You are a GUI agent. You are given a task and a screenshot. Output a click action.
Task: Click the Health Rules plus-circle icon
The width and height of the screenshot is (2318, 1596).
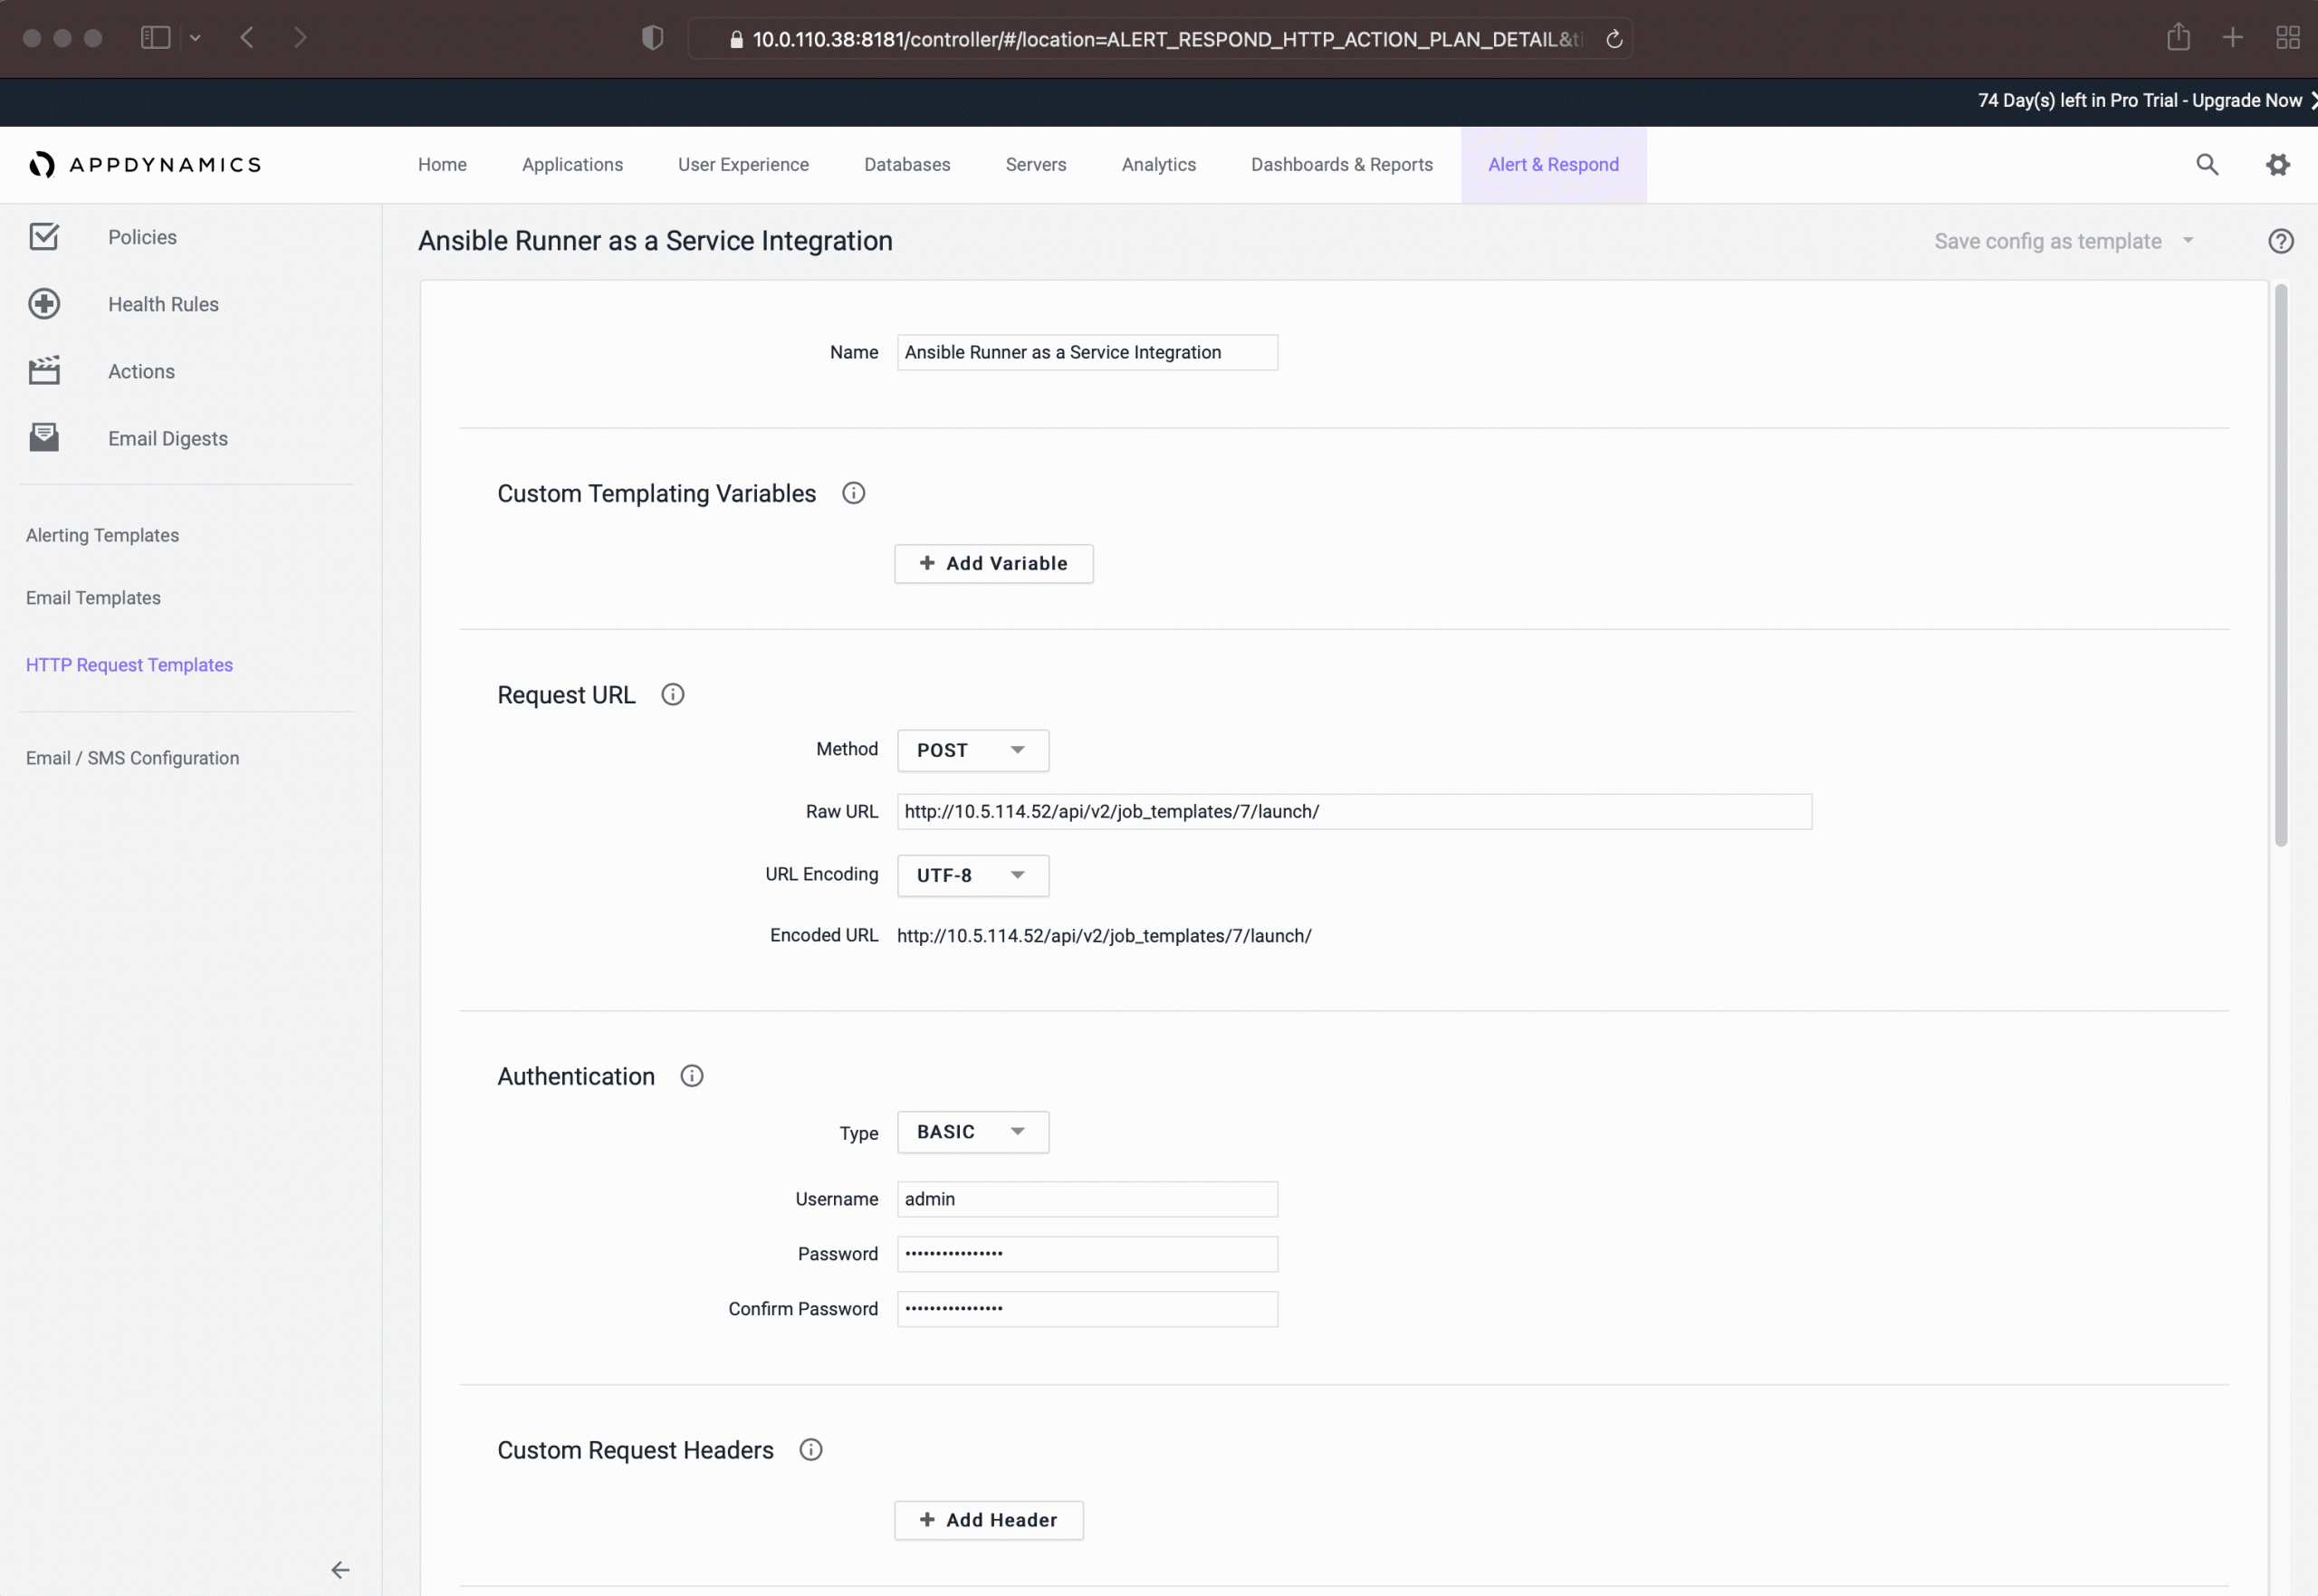point(44,304)
